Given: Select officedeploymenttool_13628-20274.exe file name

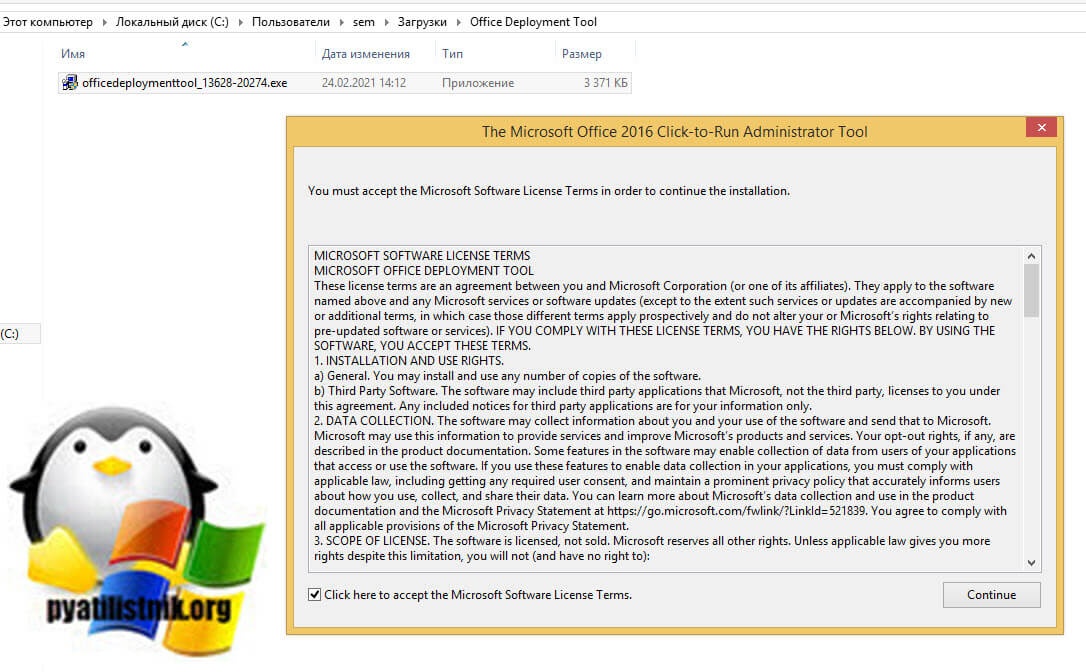Looking at the screenshot, I should click(184, 82).
